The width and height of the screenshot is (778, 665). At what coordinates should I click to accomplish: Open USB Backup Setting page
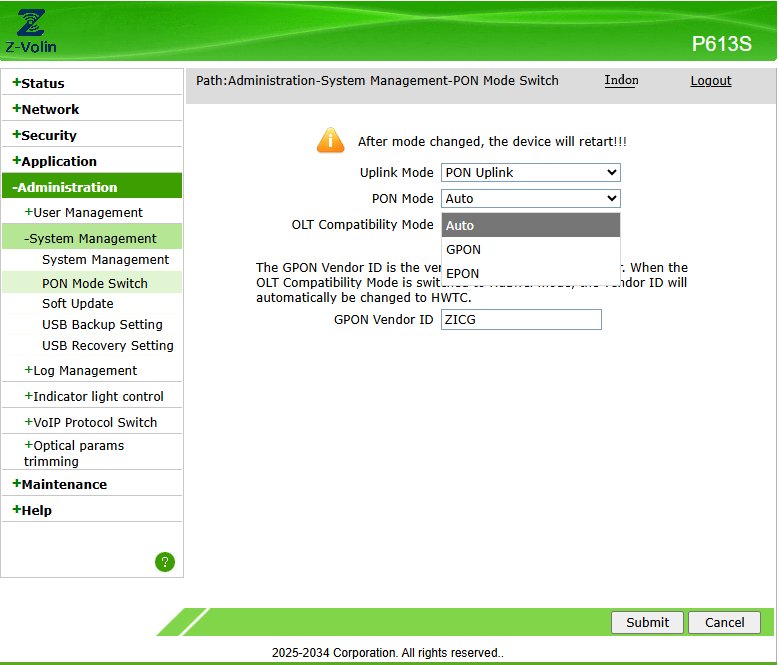point(102,324)
